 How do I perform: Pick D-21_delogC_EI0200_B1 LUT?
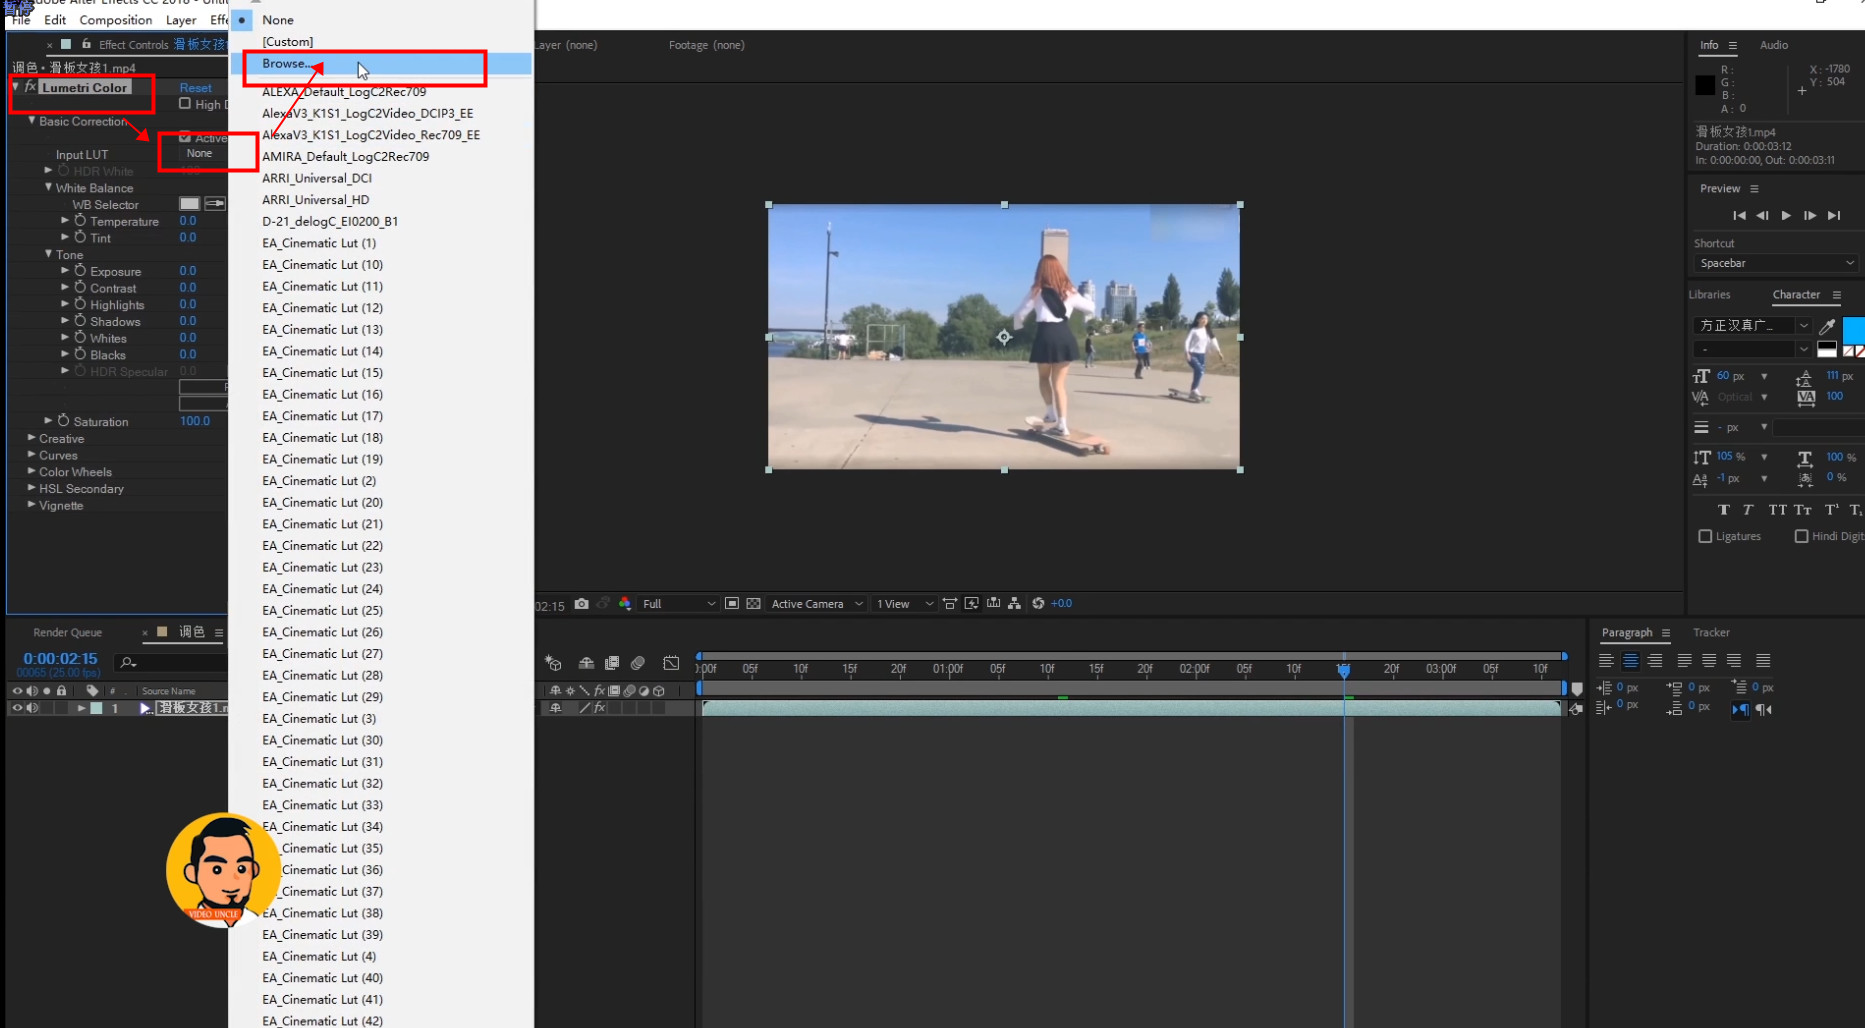click(381, 222)
